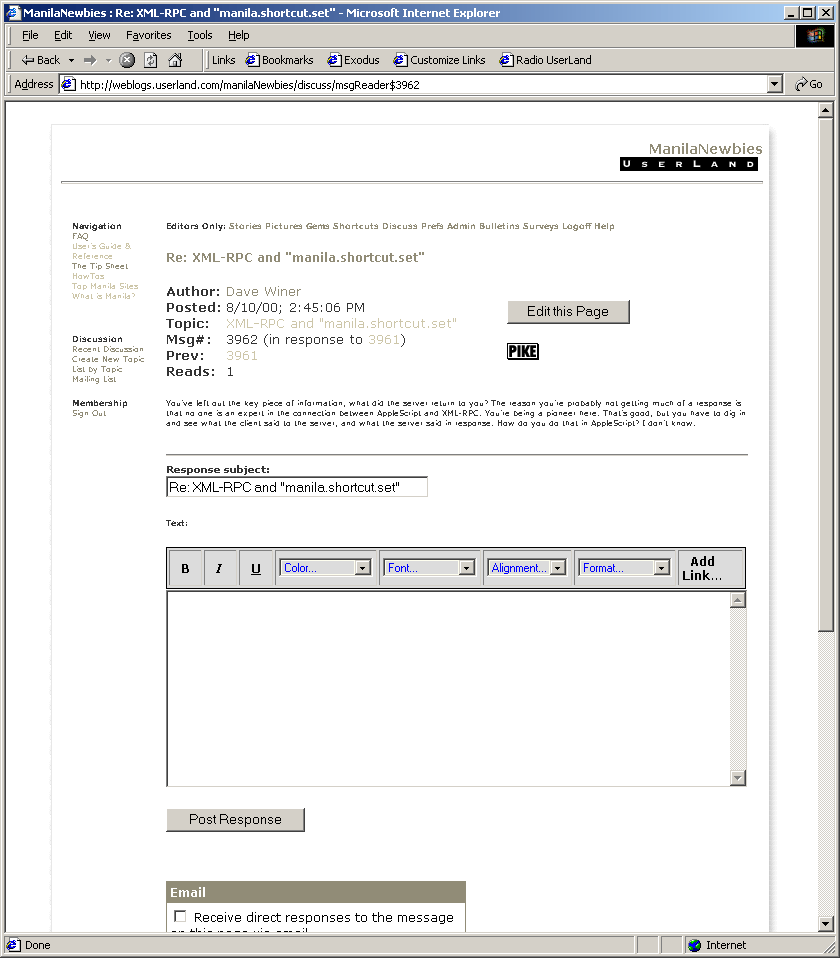Click the Stop loading icon
Screen dimensions: 840x958
127,60
